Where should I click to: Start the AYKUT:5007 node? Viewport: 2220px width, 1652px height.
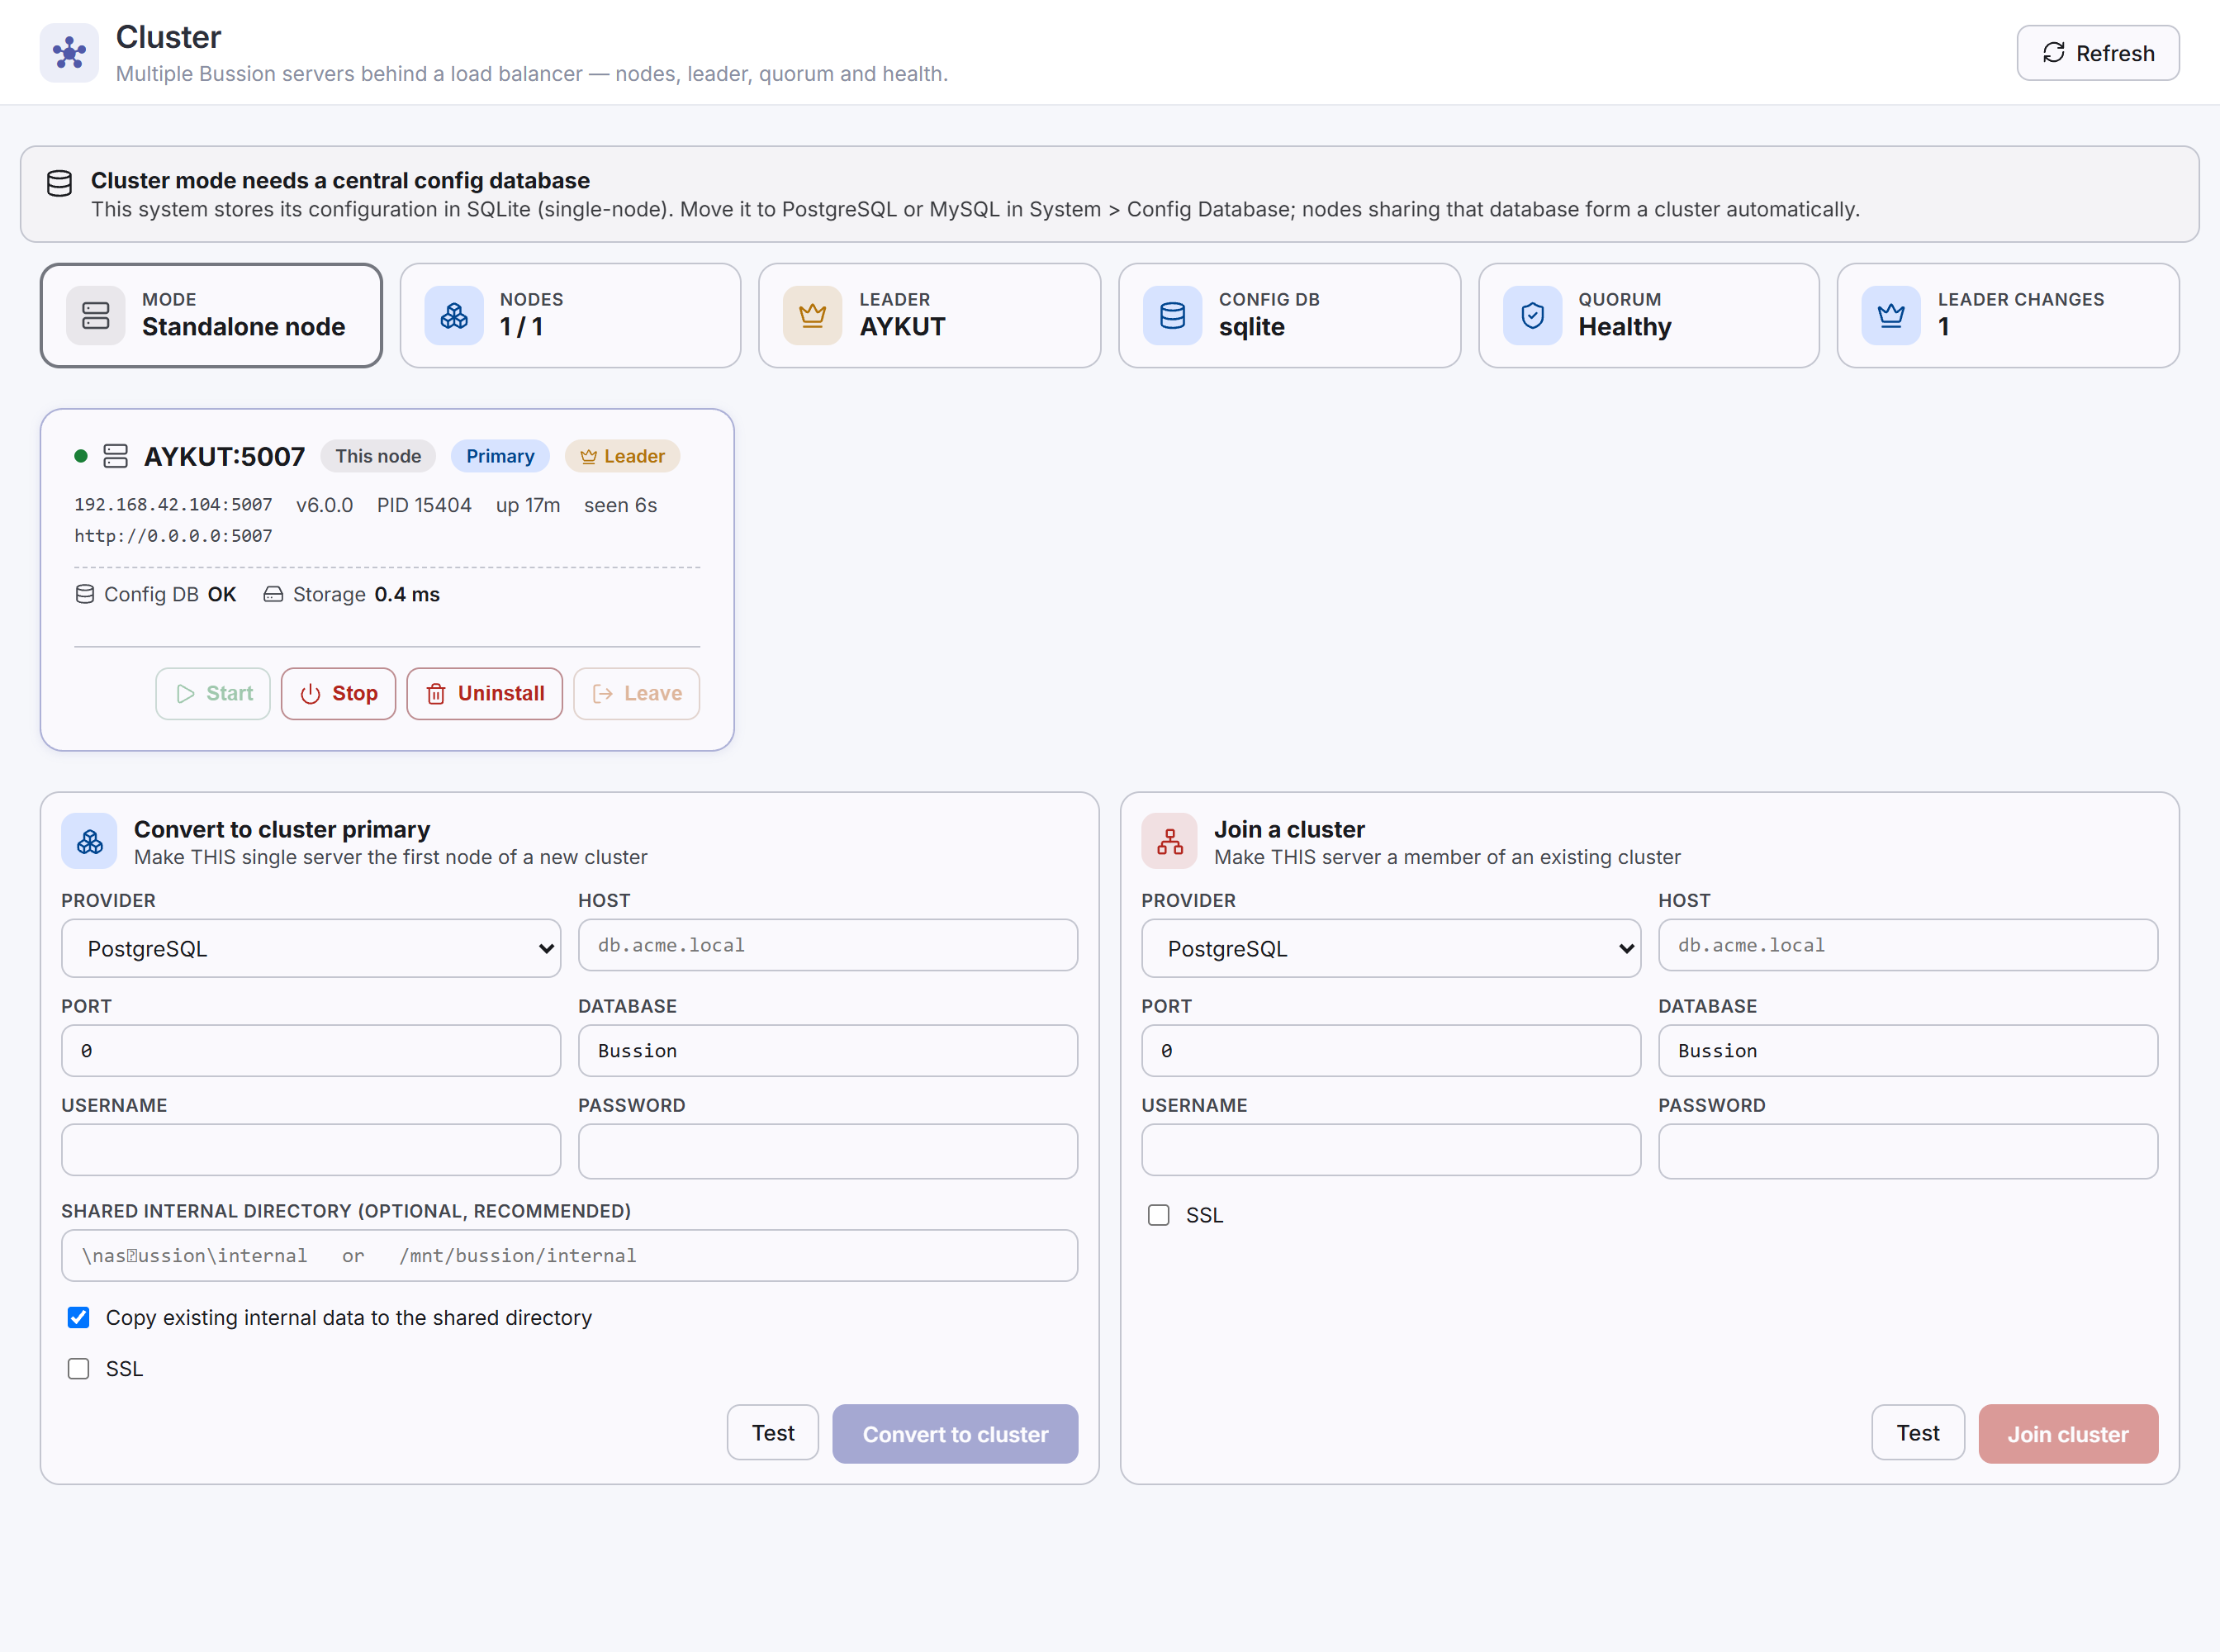point(213,694)
